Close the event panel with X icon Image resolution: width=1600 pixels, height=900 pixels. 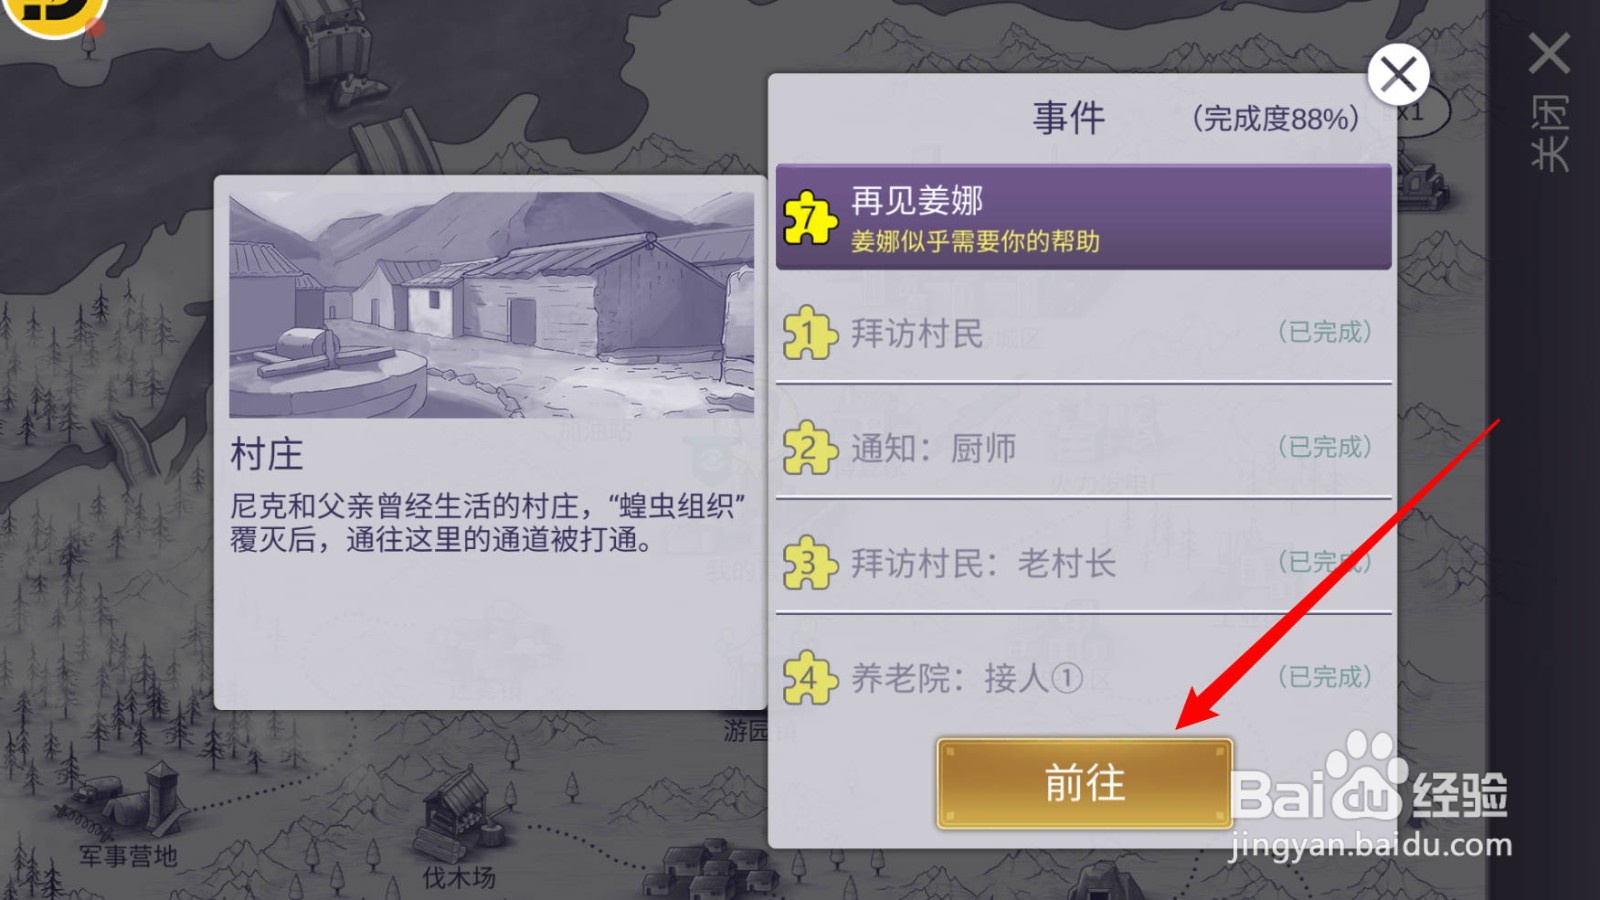1398,74
